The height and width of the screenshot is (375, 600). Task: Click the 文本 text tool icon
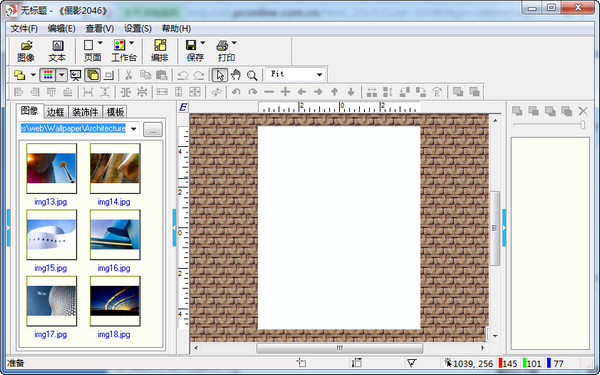(x=57, y=51)
